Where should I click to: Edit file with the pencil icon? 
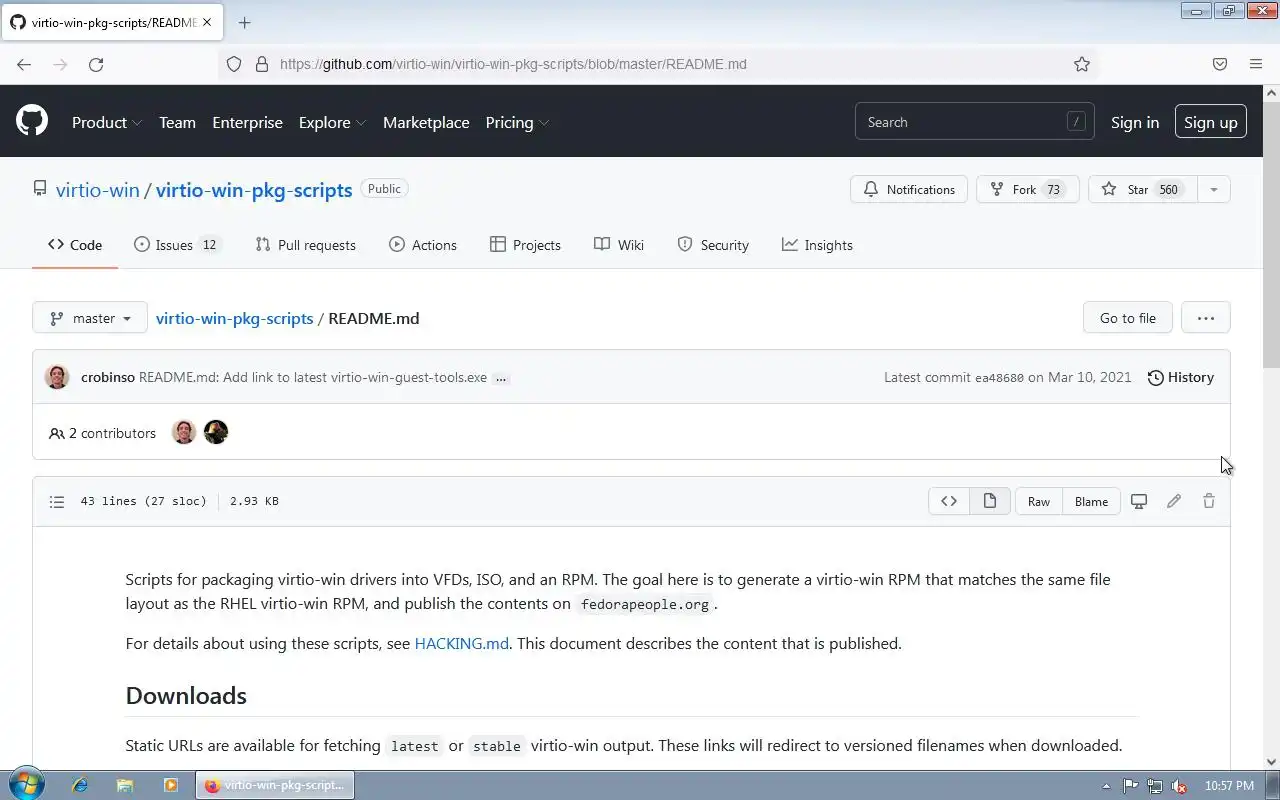point(1174,501)
